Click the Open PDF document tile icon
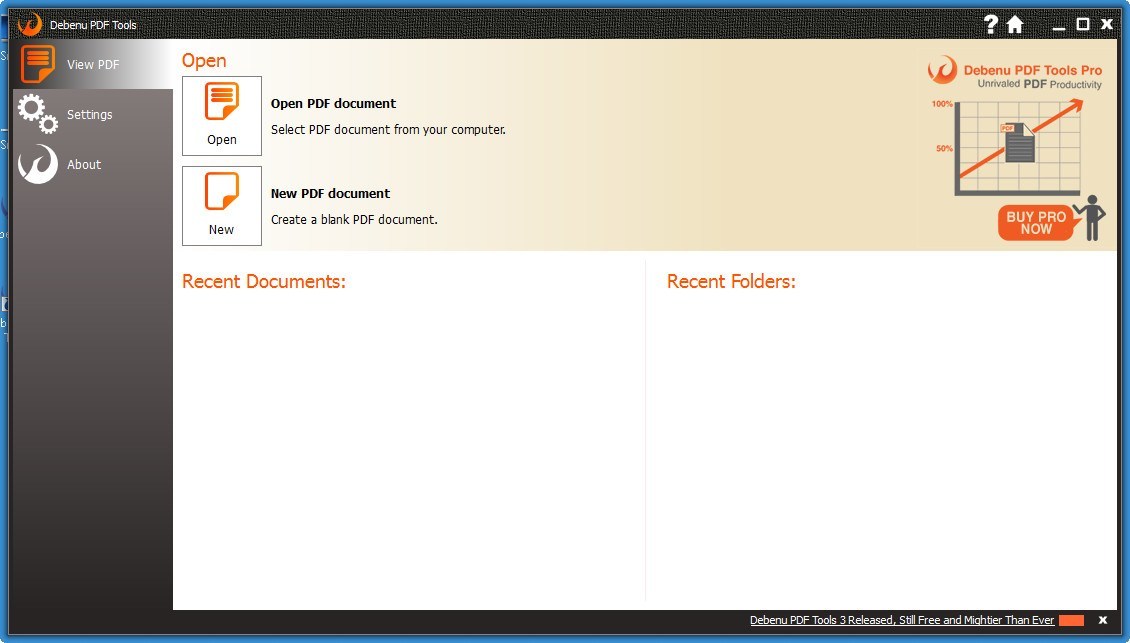1130x643 pixels. pos(222,115)
